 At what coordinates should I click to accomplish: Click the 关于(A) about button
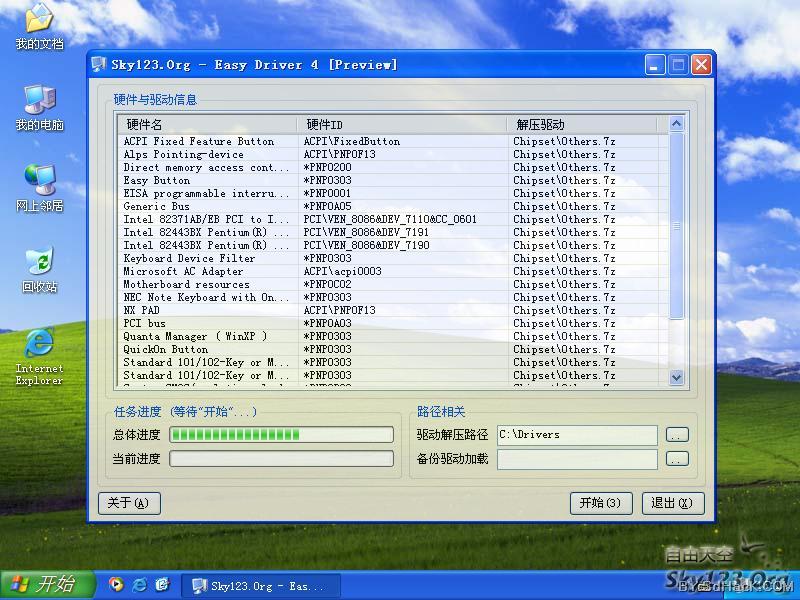coord(129,503)
